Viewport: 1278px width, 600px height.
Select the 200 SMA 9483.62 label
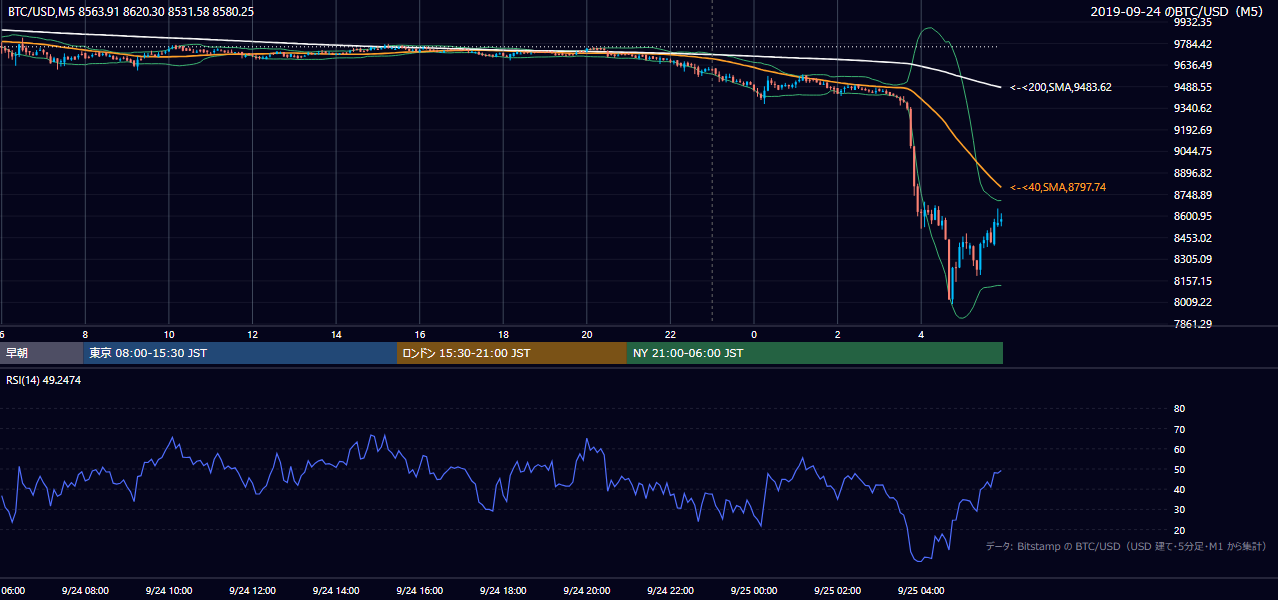[1060, 87]
